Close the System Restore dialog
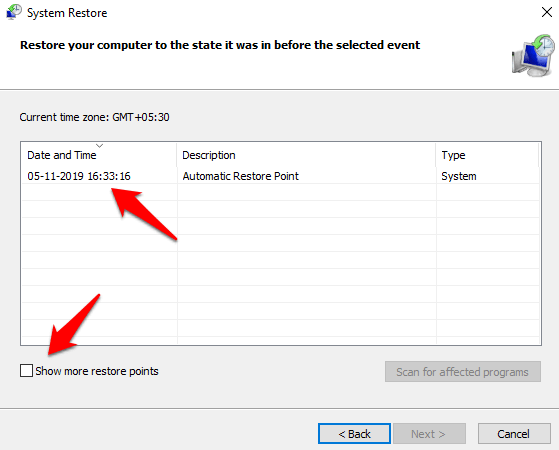This screenshot has height=450, width=559. [547, 12]
